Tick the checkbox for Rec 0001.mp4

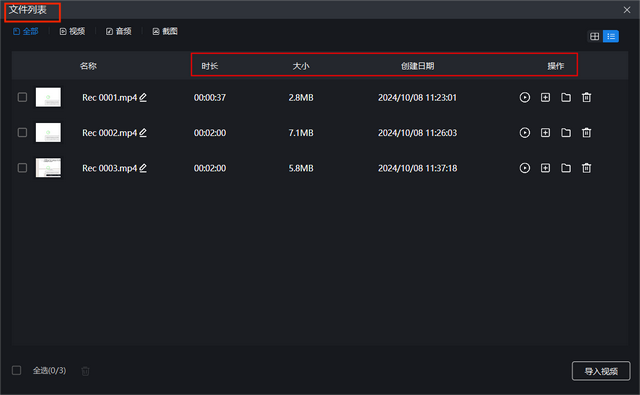coord(22,97)
